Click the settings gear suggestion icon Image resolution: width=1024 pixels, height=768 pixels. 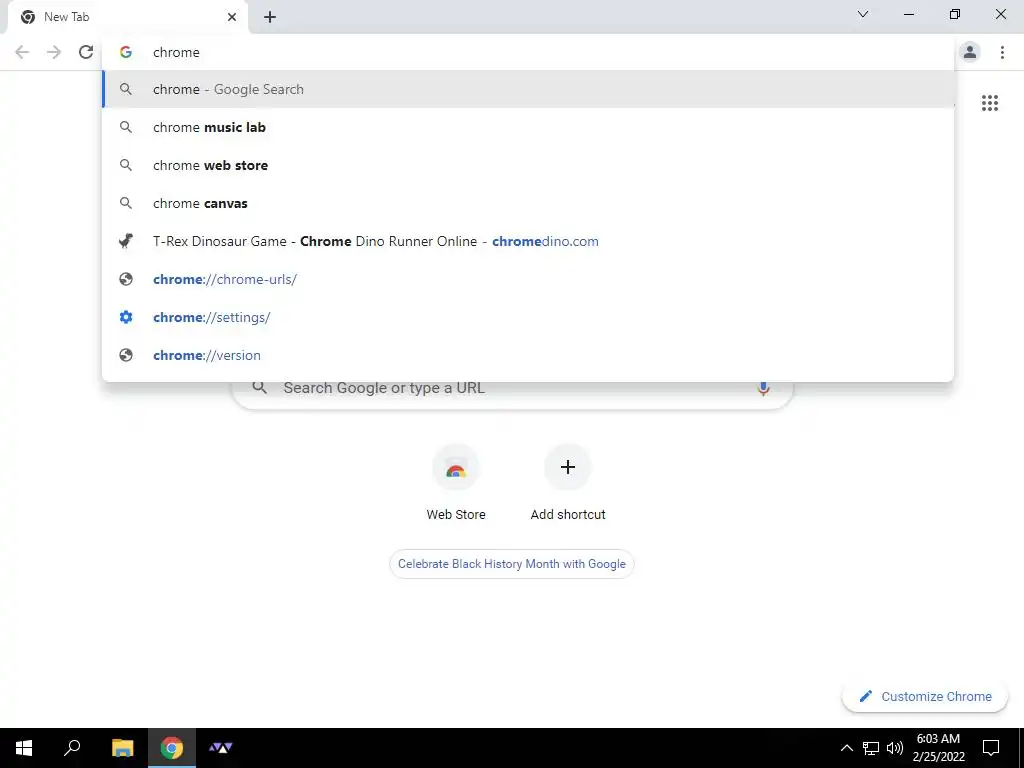pyautogui.click(x=126, y=317)
